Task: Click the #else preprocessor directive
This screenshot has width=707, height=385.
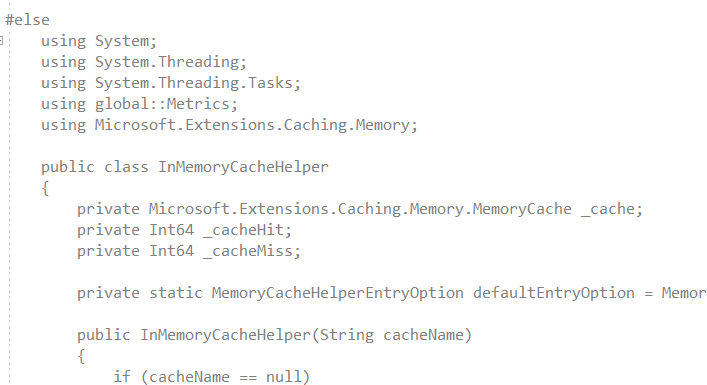Action: point(28,20)
